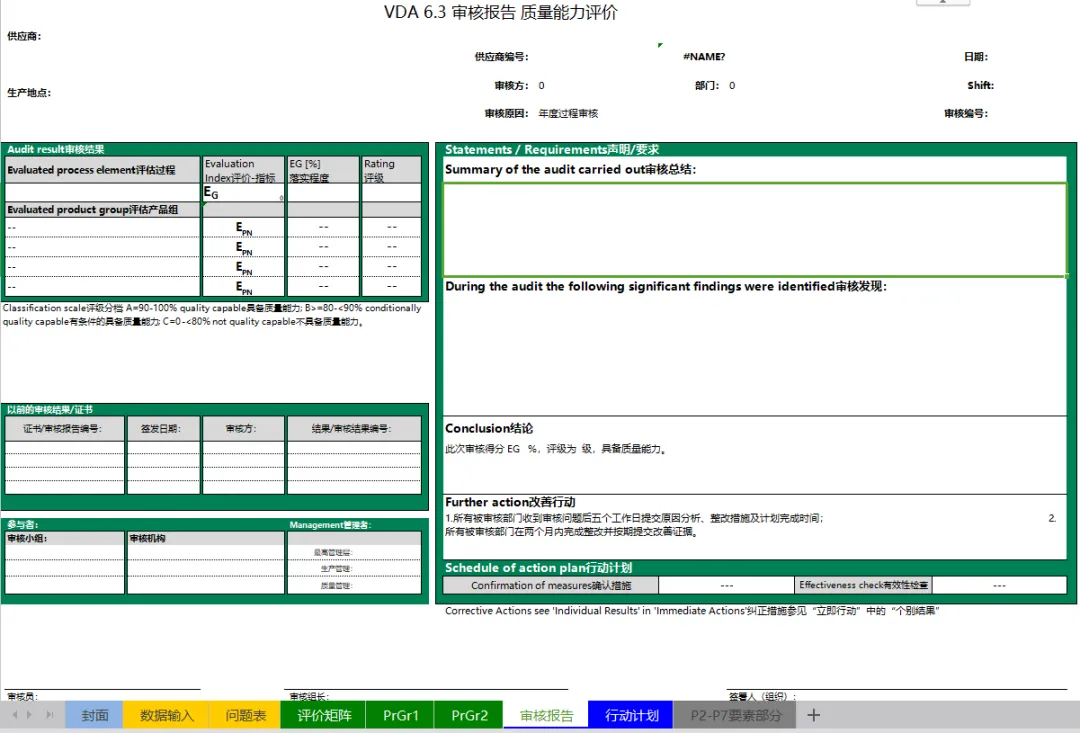The width and height of the screenshot is (1080, 733).
Task: Click the next sheet navigation arrow
Action: [29, 715]
